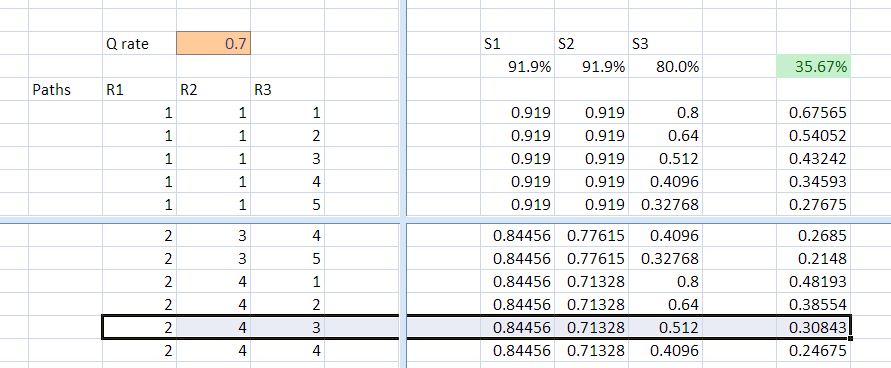Select the result cell 0.2685
The height and width of the screenshot is (368, 891).
813,236
